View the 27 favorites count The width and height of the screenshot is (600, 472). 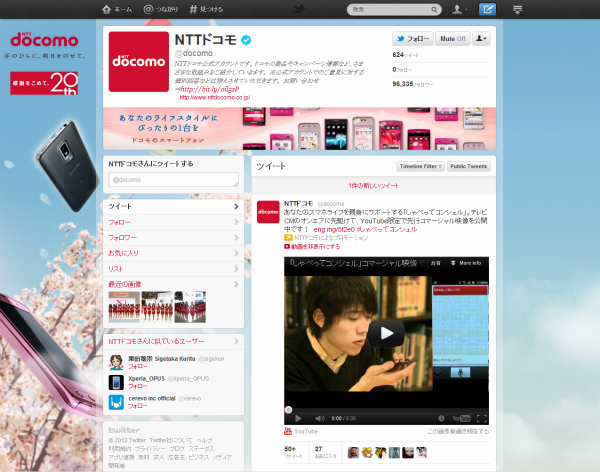click(325, 452)
